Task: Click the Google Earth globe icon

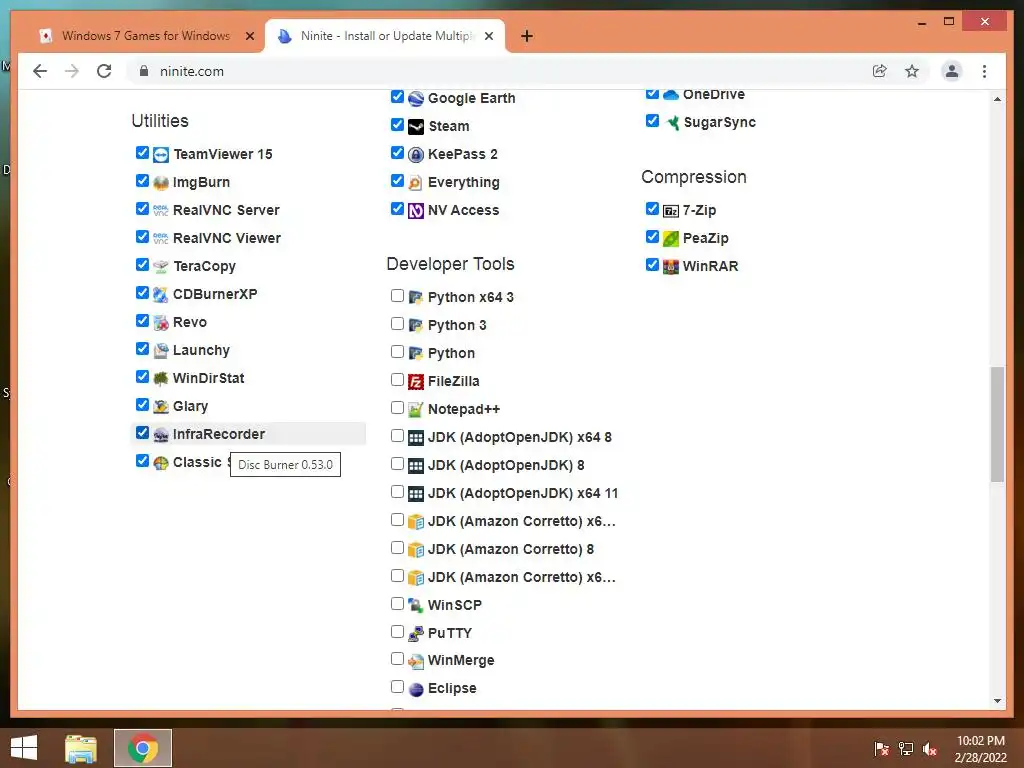Action: [416, 99]
